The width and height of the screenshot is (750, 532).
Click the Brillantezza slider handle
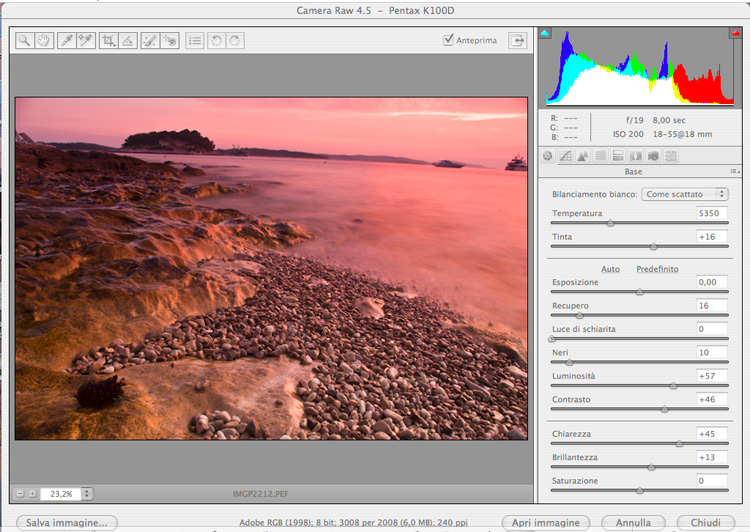pyautogui.click(x=651, y=467)
